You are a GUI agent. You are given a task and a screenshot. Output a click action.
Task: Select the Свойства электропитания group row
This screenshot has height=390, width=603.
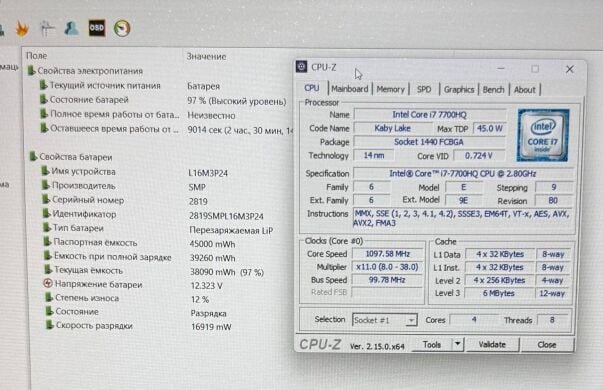[85, 71]
